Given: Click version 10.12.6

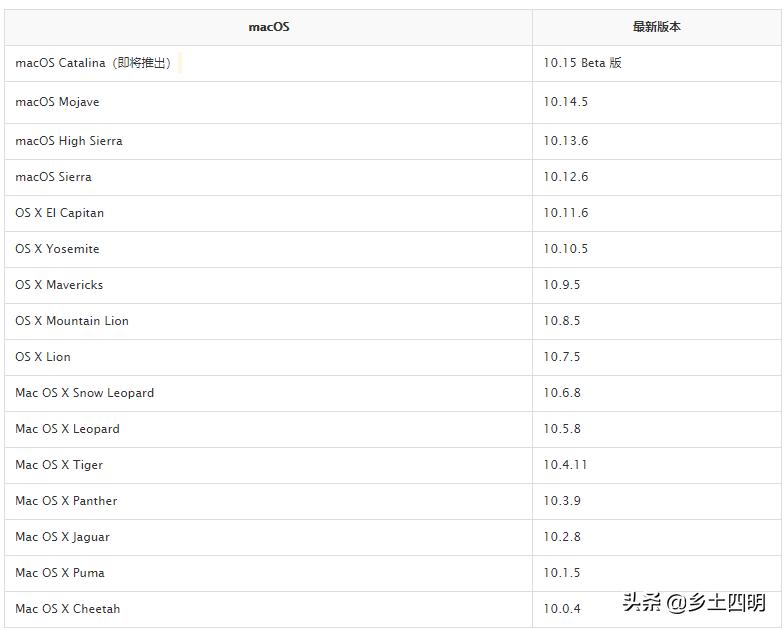Looking at the screenshot, I should pyautogui.click(x=566, y=177).
